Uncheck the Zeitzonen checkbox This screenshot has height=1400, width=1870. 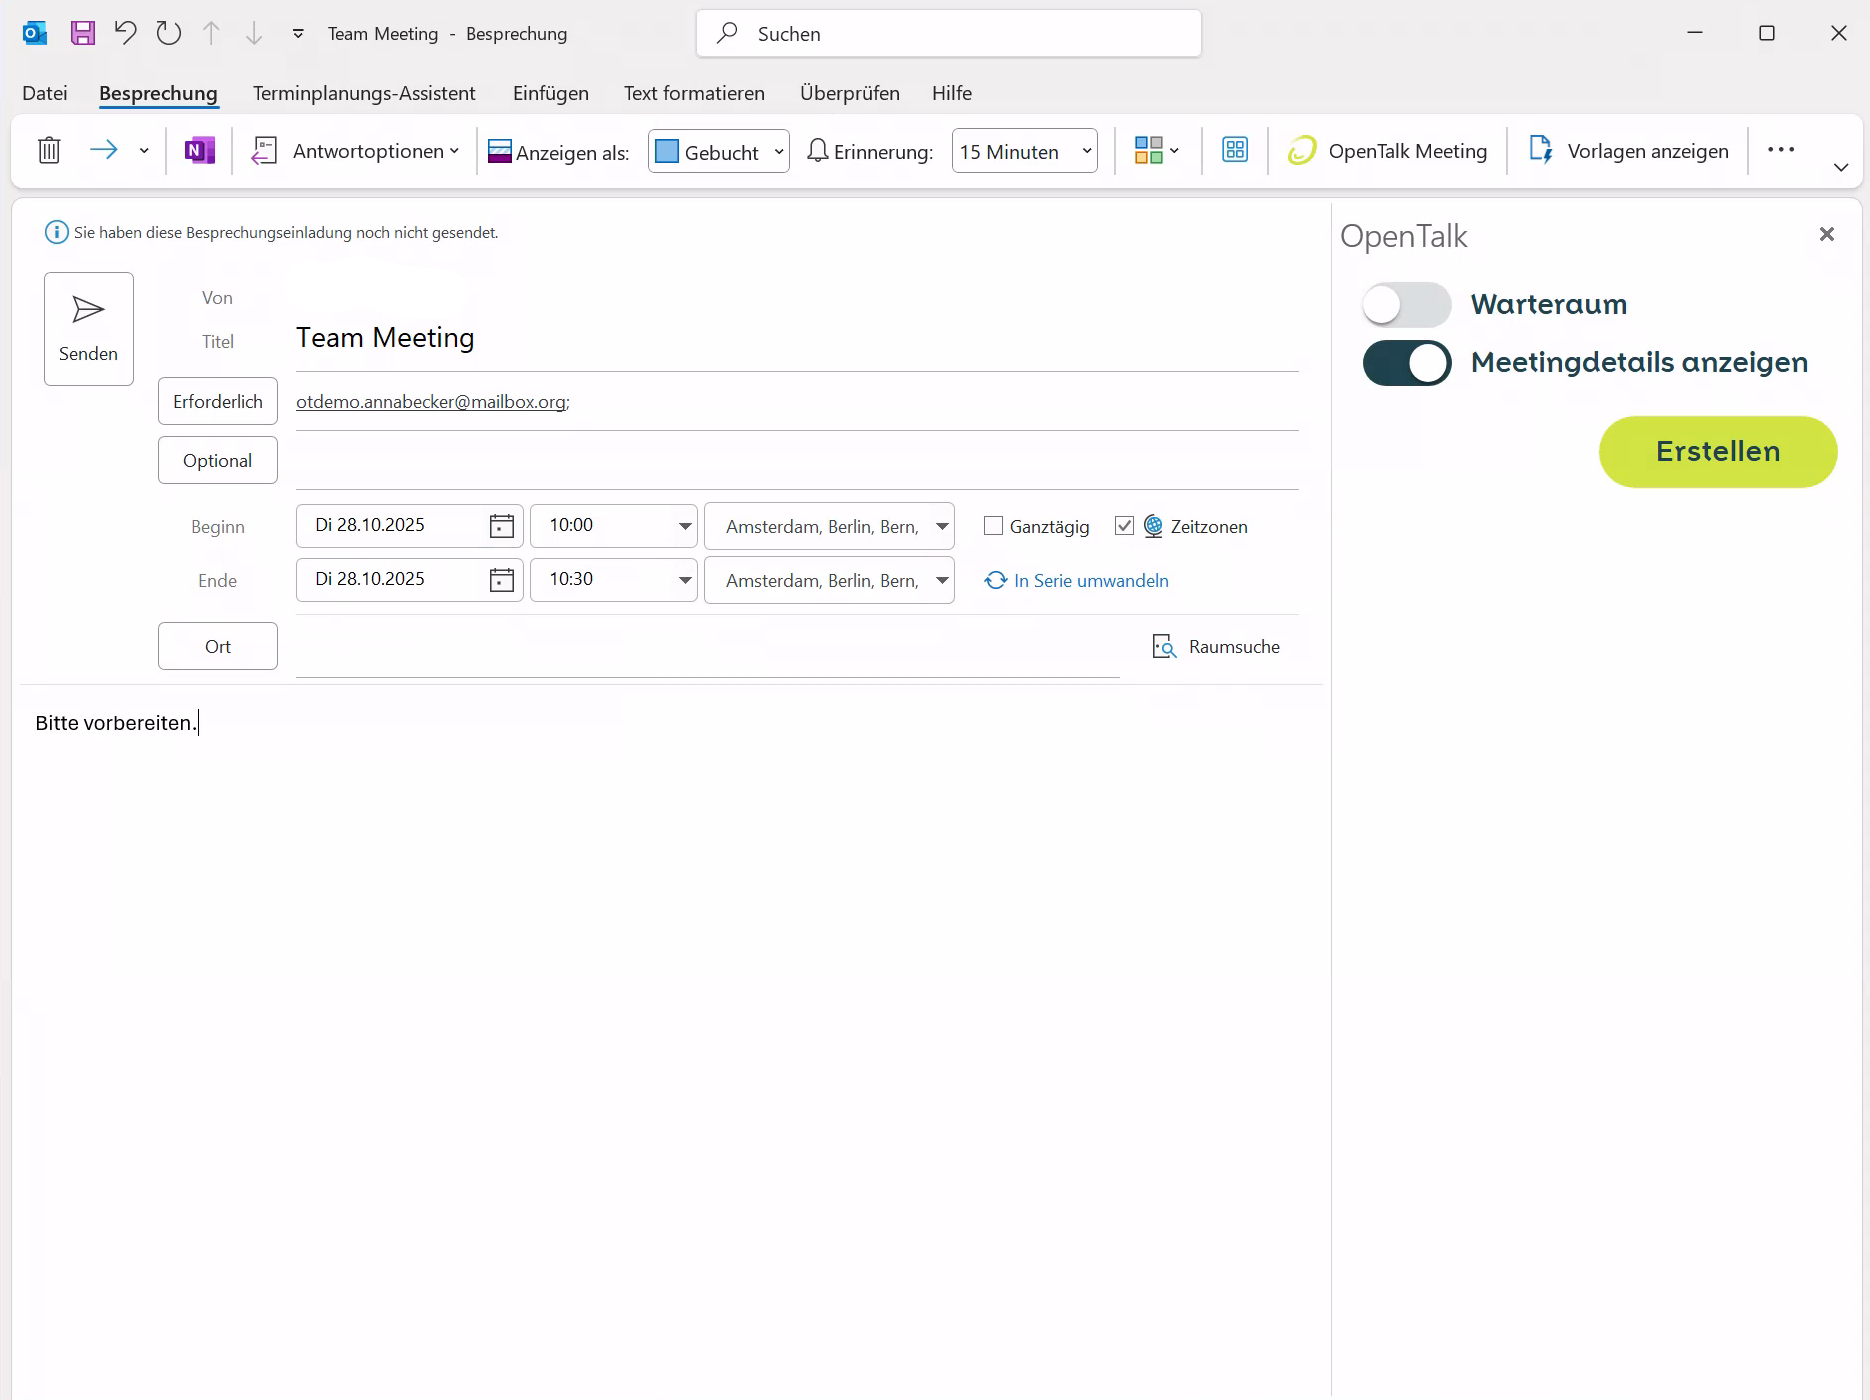1124,526
